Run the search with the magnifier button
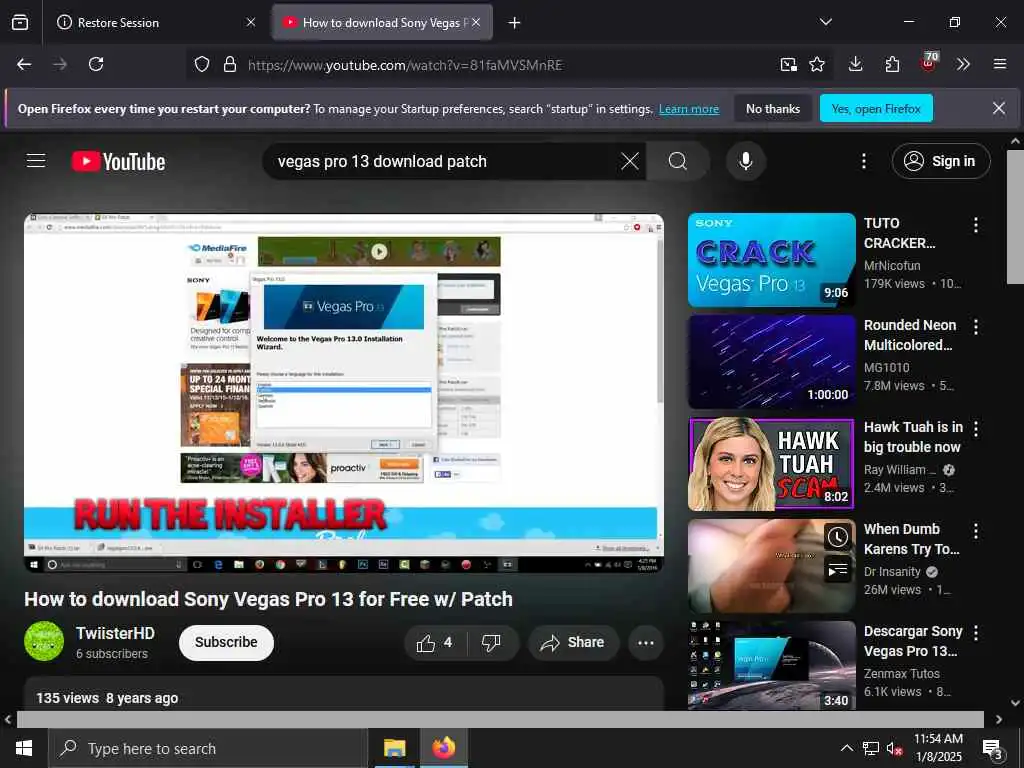 click(678, 161)
